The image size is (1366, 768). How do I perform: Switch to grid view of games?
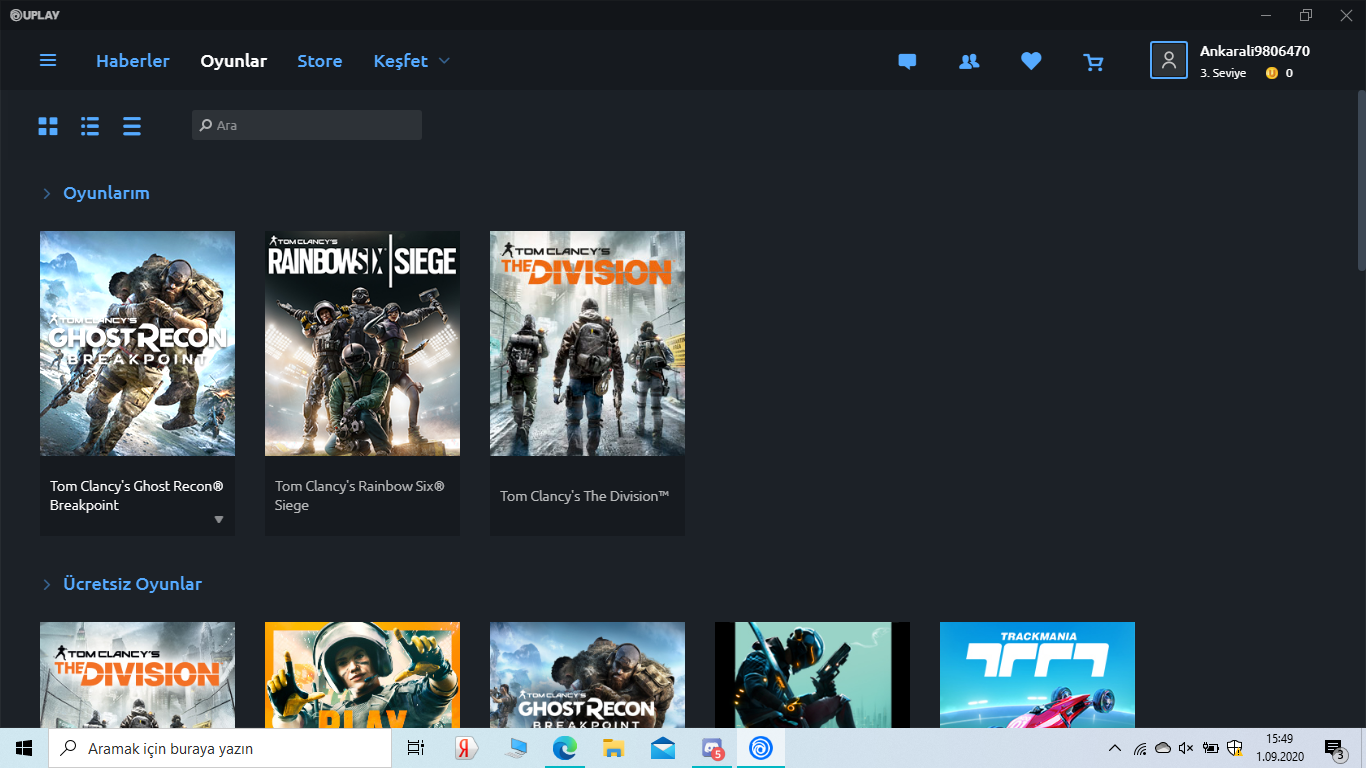click(48, 126)
